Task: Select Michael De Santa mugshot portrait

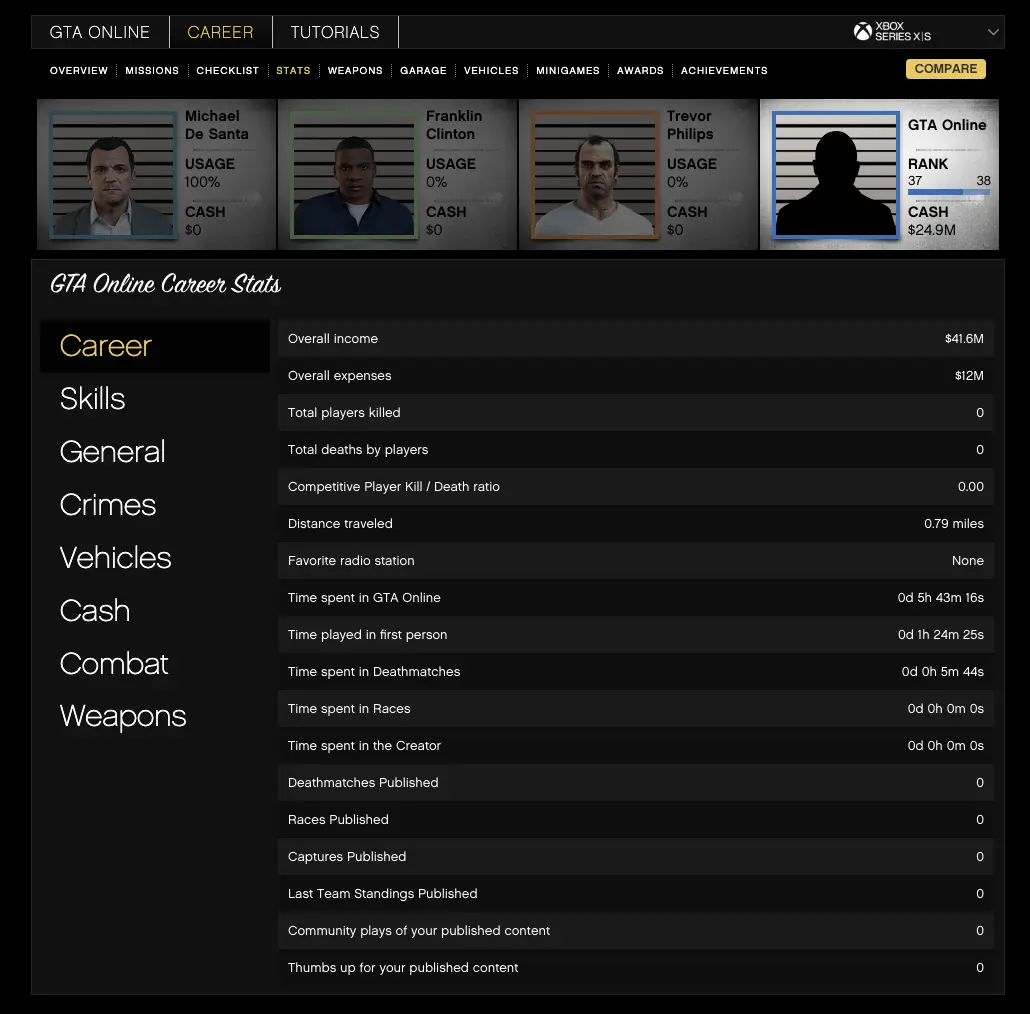Action: tap(113, 175)
